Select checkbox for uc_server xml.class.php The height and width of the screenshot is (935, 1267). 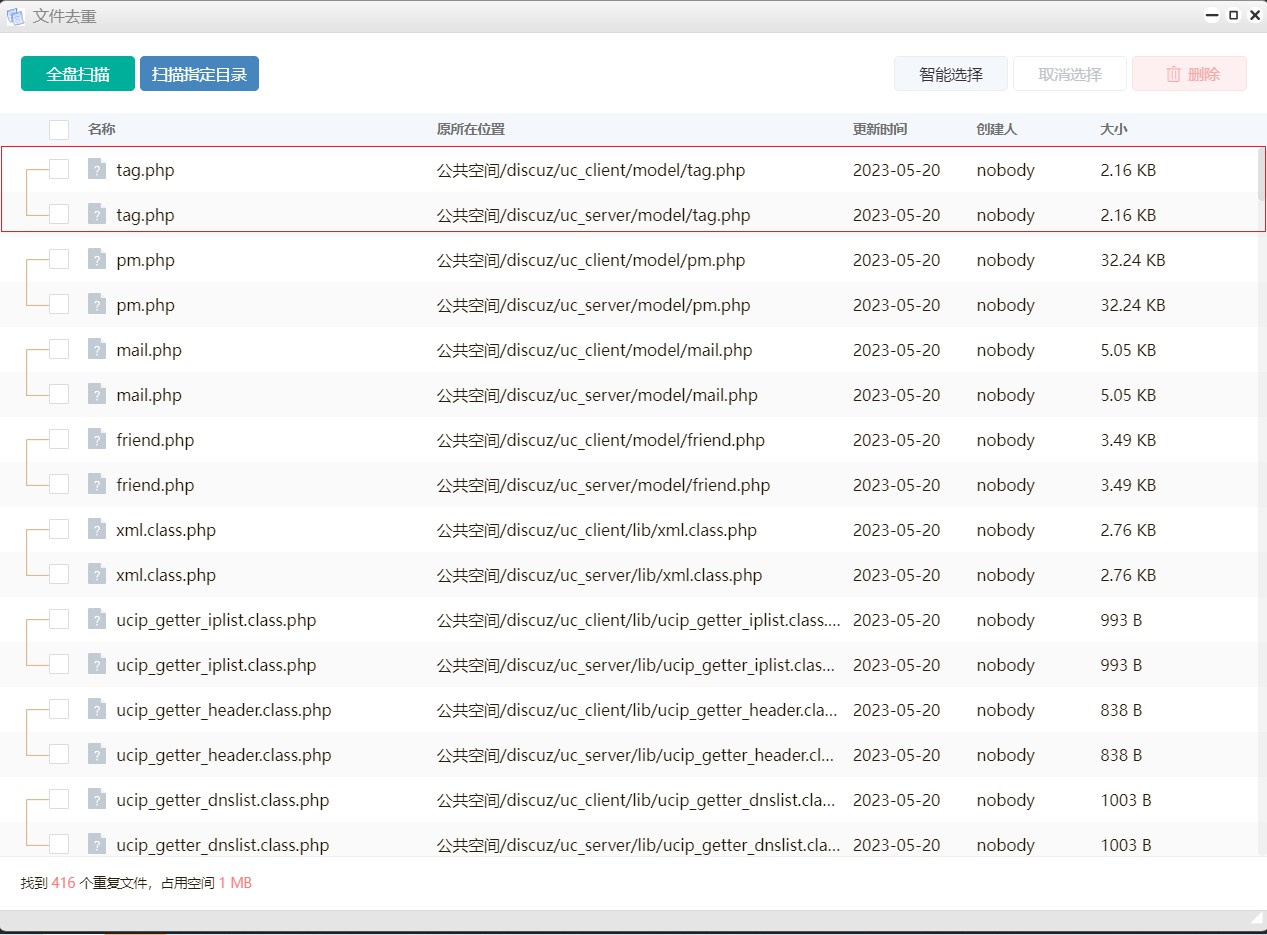(59, 574)
